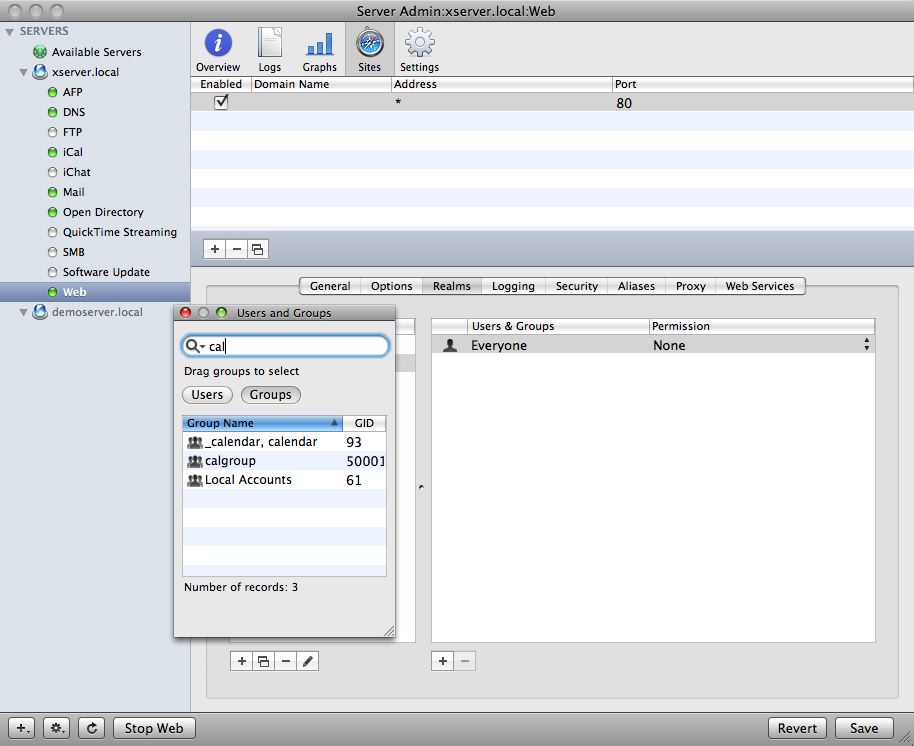This screenshot has height=746, width=914.
Task: Open Web Settings gear
Action: tap(420, 50)
